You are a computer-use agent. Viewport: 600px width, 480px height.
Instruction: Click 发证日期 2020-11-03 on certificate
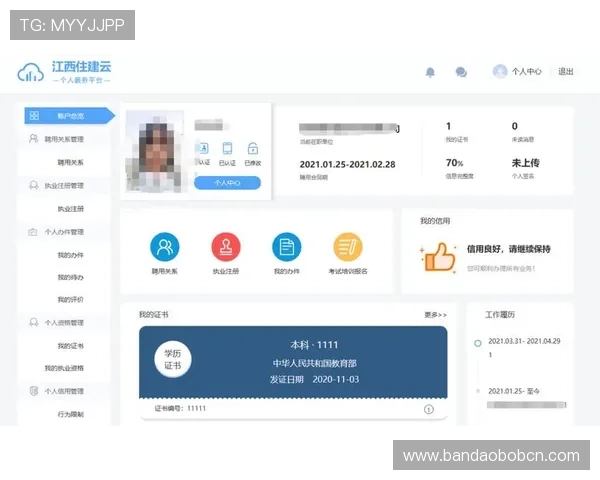click(314, 379)
